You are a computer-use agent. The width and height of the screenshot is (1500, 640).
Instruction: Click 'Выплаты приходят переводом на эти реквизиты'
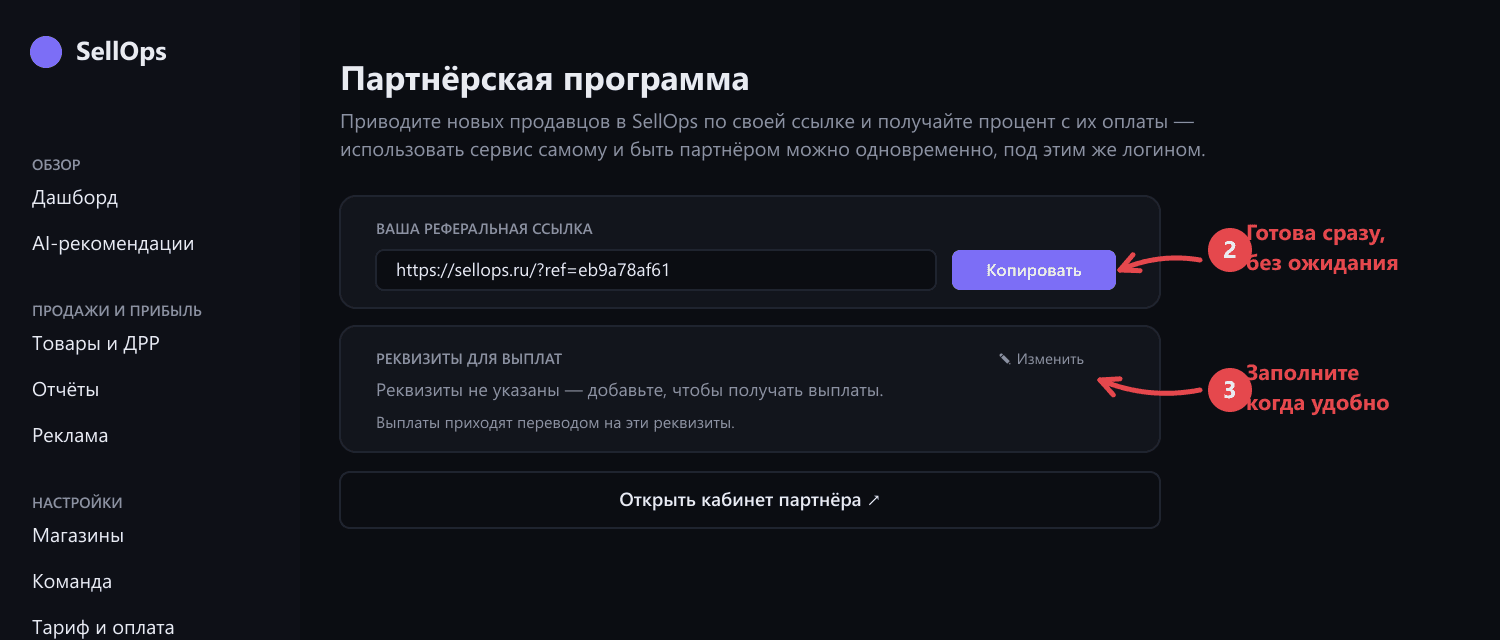point(555,423)
